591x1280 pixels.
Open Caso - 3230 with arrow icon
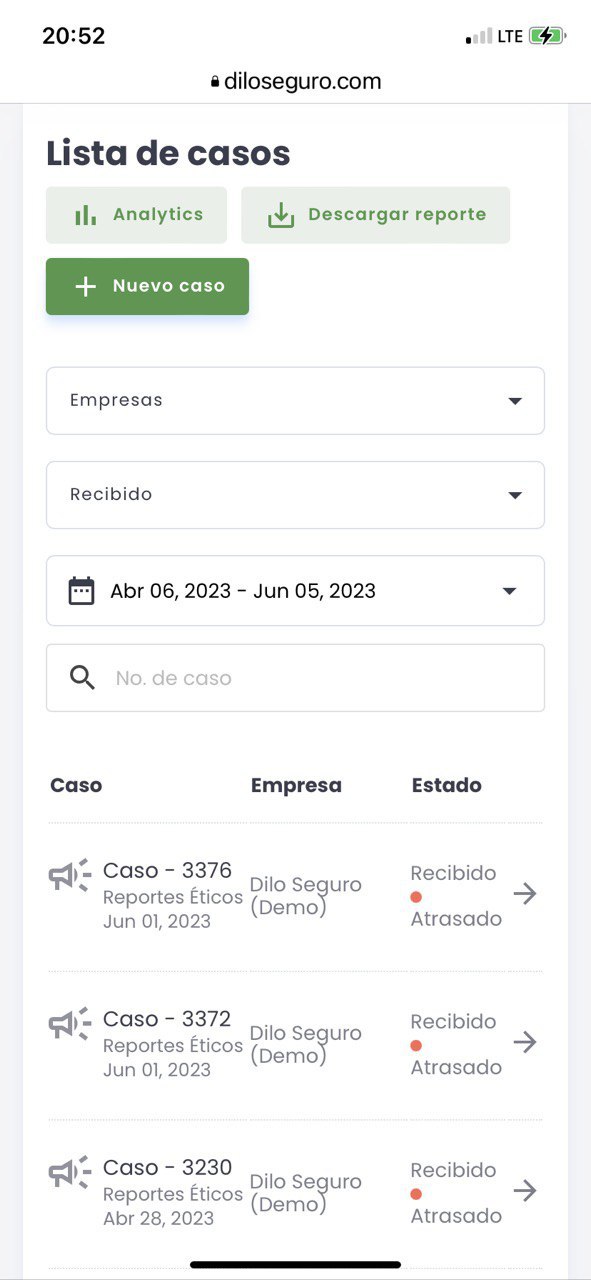pos(525,1190)
